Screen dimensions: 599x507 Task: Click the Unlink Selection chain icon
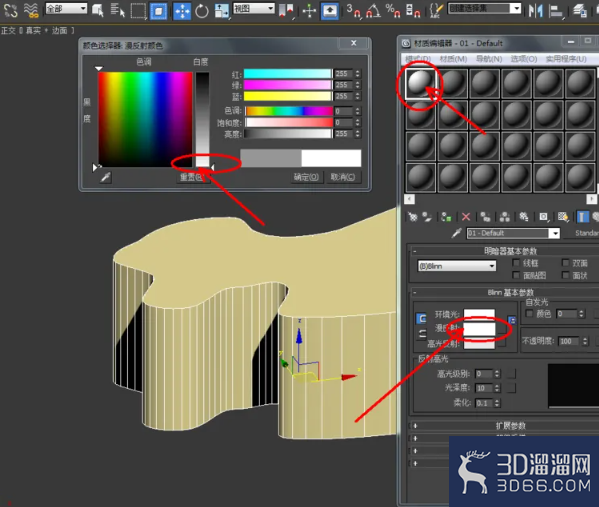point(11,10)
